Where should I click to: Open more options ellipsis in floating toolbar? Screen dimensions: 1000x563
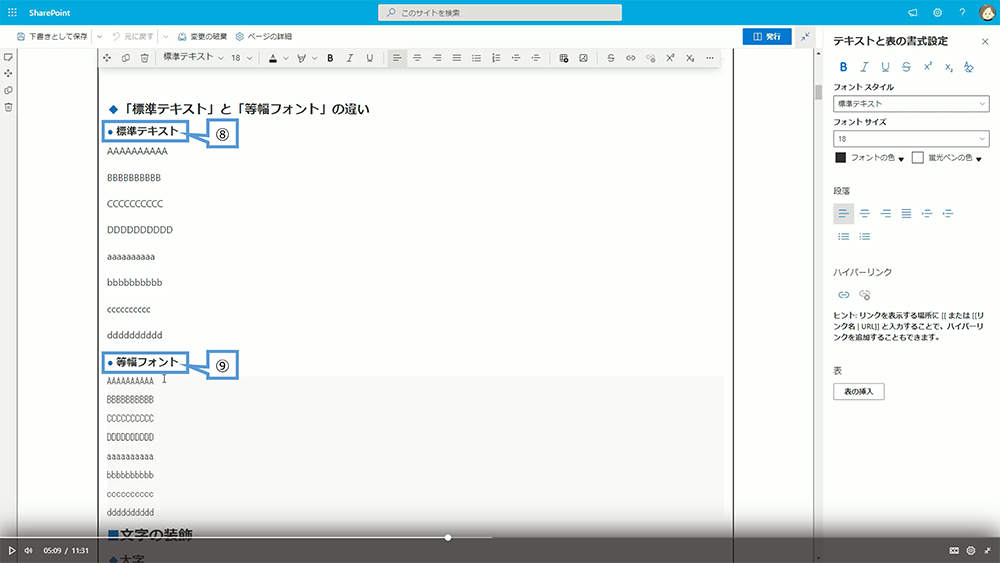tap(710, 58)
